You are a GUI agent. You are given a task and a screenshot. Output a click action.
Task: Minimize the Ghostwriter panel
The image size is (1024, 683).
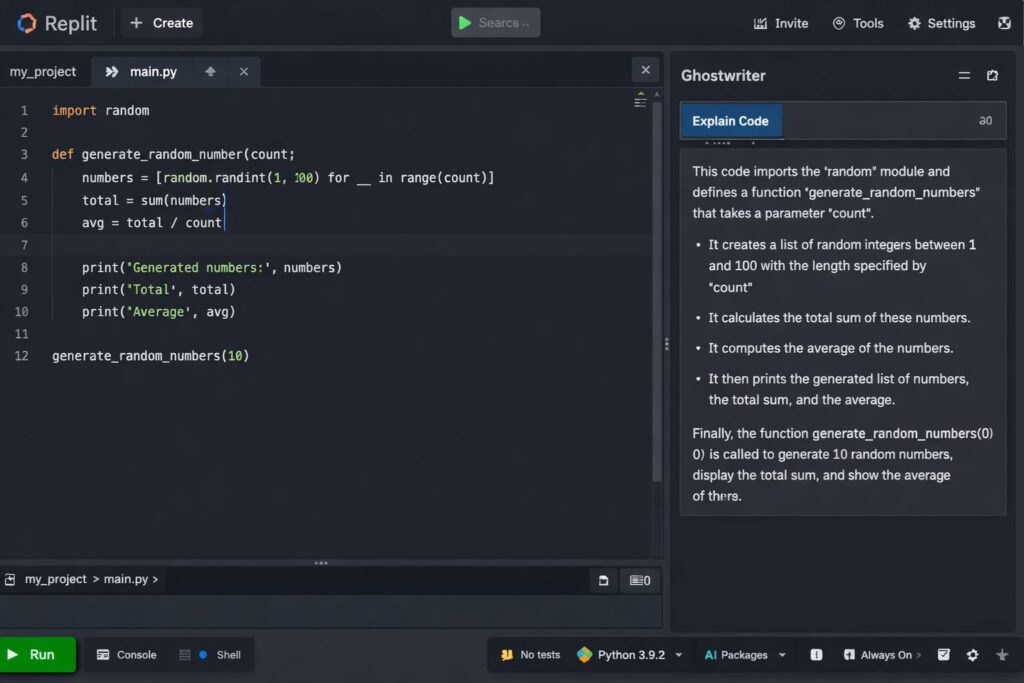[x=964, y=76]
